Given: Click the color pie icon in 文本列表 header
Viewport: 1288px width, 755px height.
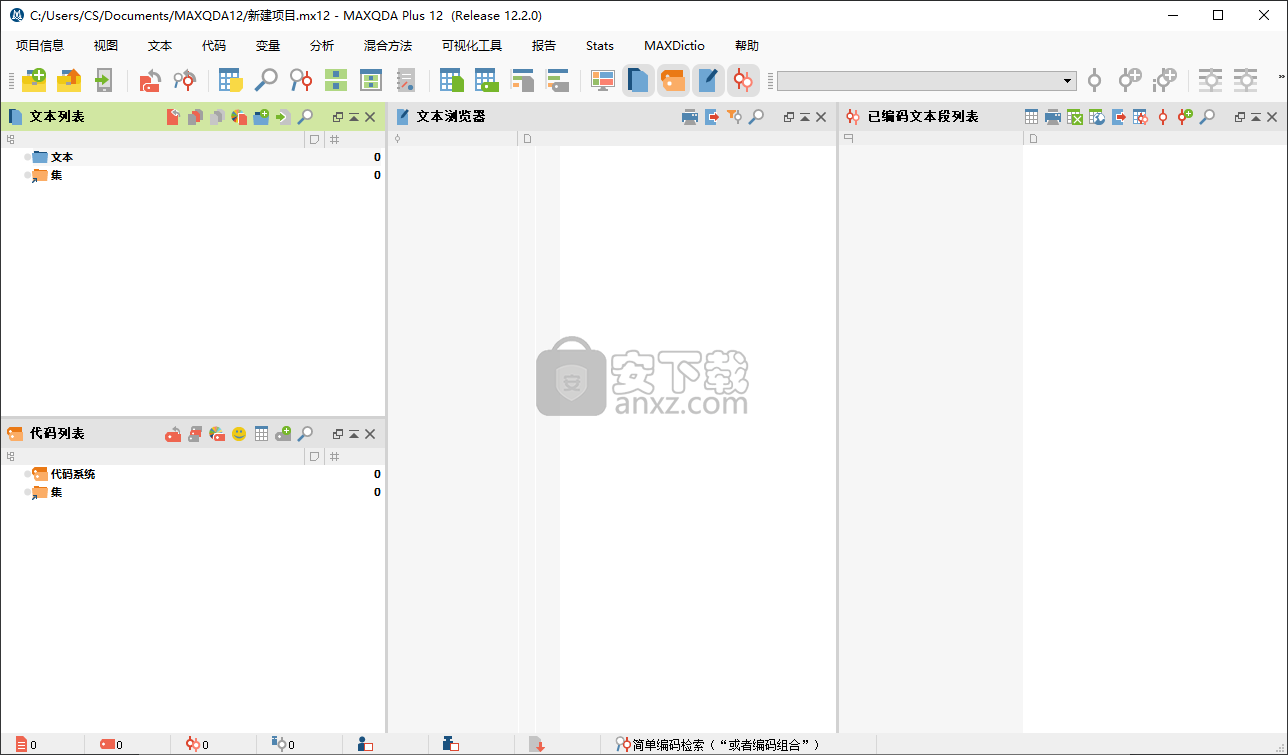Looking at the screenshot, I should (x=239, y=117).
